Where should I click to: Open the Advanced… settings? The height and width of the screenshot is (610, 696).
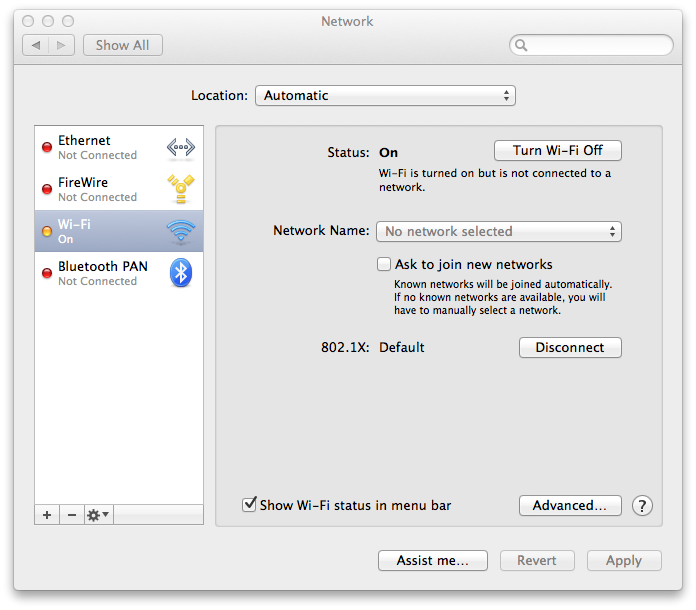(x=570, y=505)
